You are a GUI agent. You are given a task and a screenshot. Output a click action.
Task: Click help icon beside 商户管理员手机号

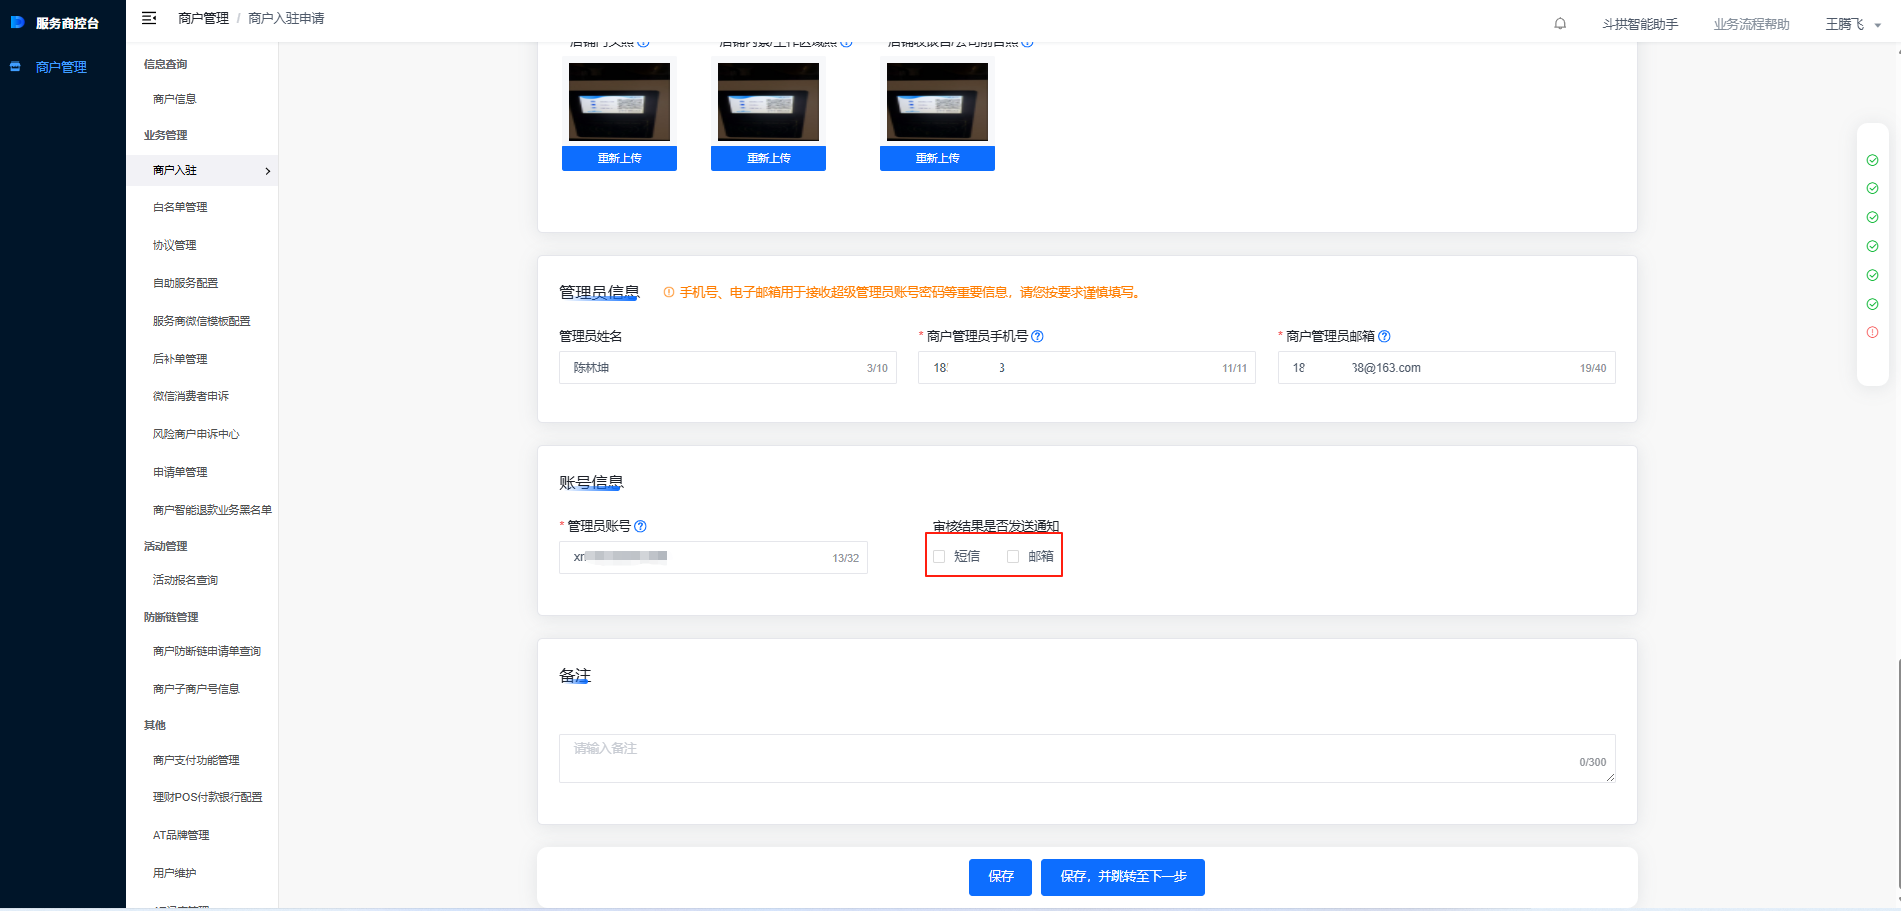tap(1037, 336)
